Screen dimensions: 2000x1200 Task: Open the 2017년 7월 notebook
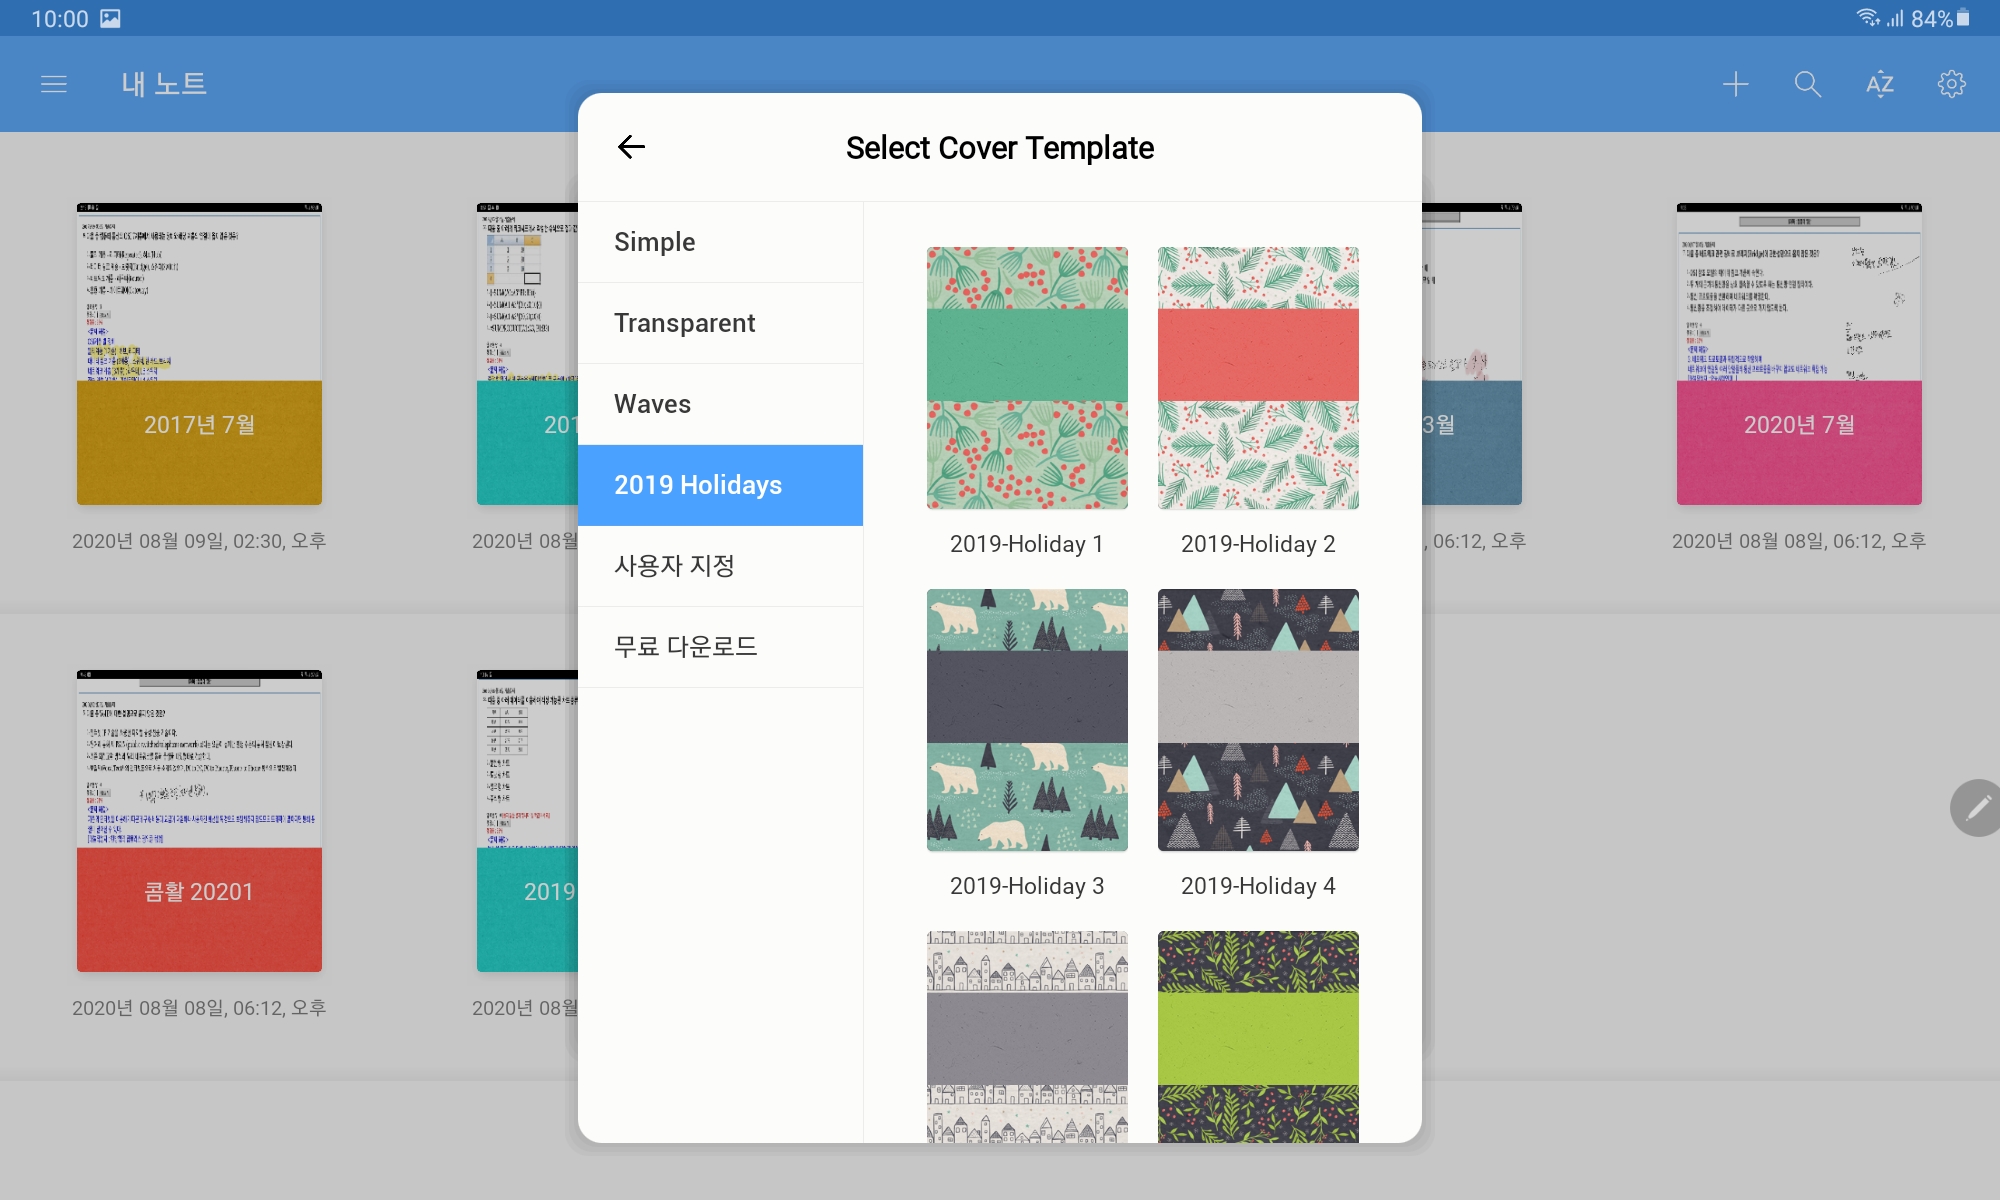pyautogui.click(x=199, y=355)
